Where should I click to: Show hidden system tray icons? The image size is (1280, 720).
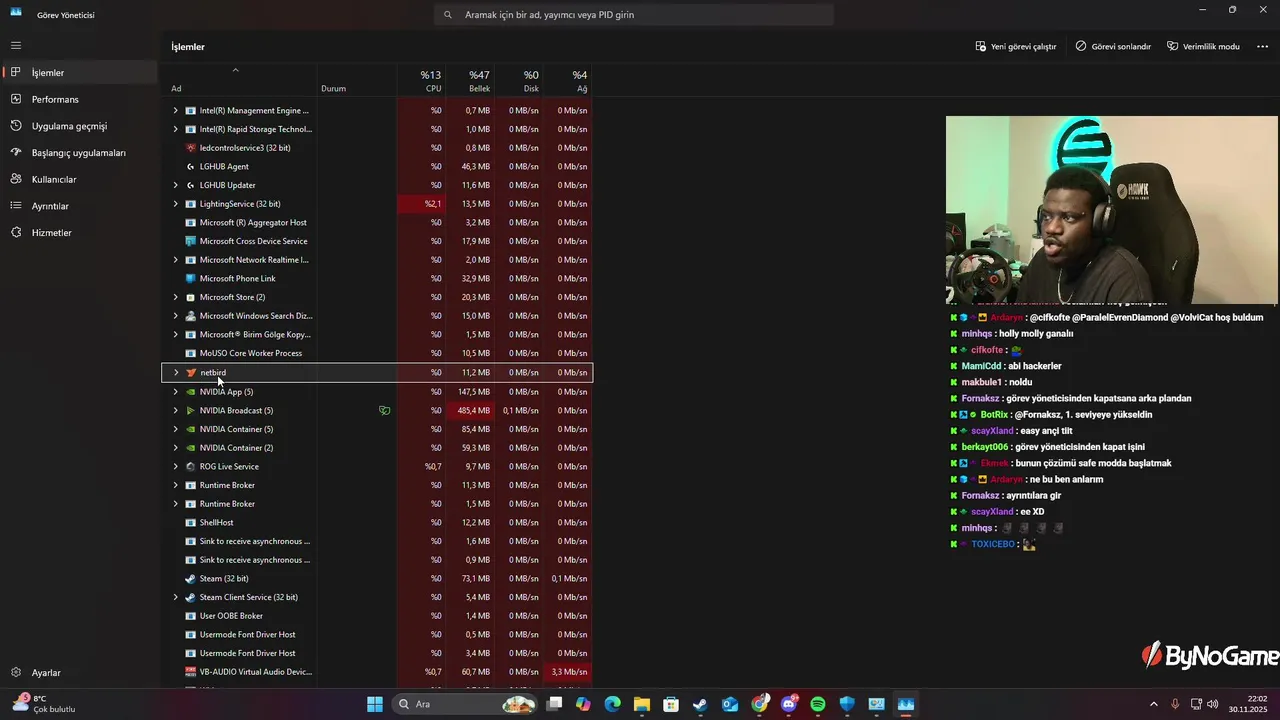[1153, 704]
